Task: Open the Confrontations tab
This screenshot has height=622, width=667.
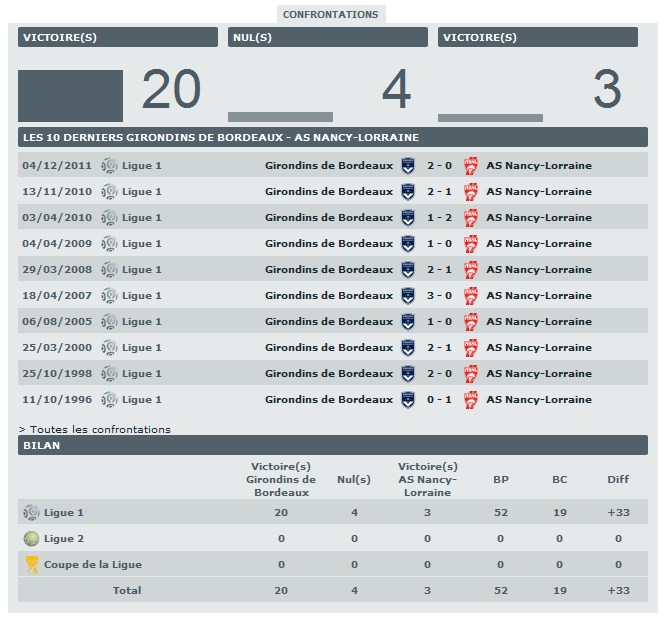Action: click(330, 15)
